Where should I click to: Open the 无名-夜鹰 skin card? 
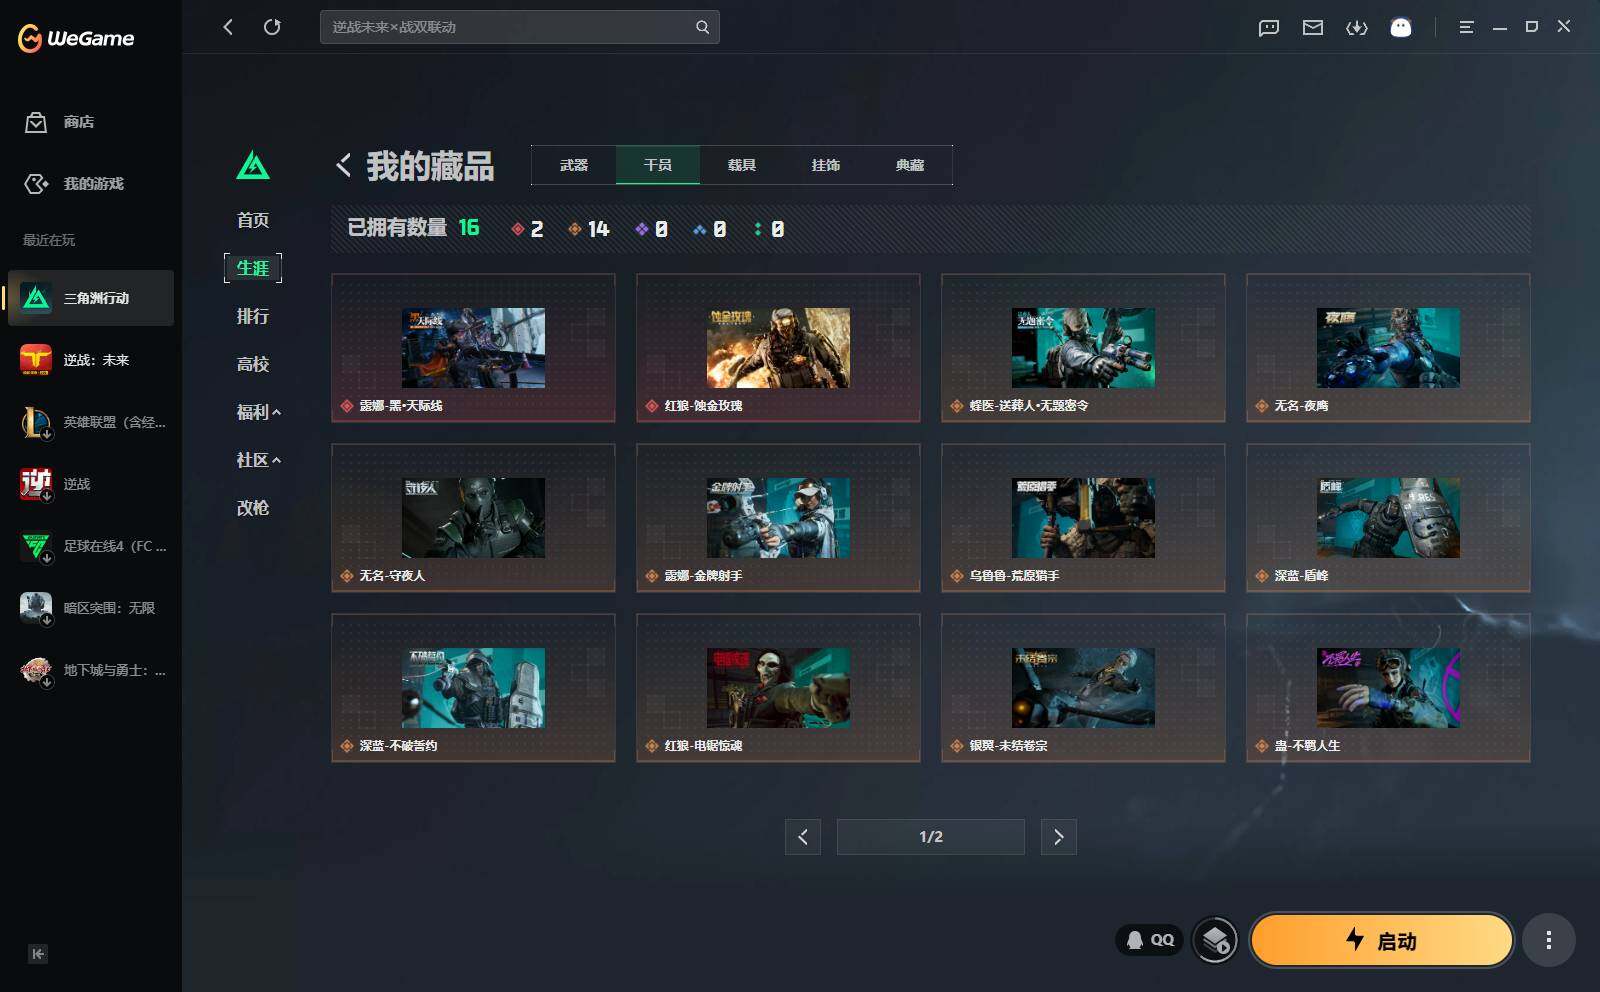click(x=1388, y=348)
